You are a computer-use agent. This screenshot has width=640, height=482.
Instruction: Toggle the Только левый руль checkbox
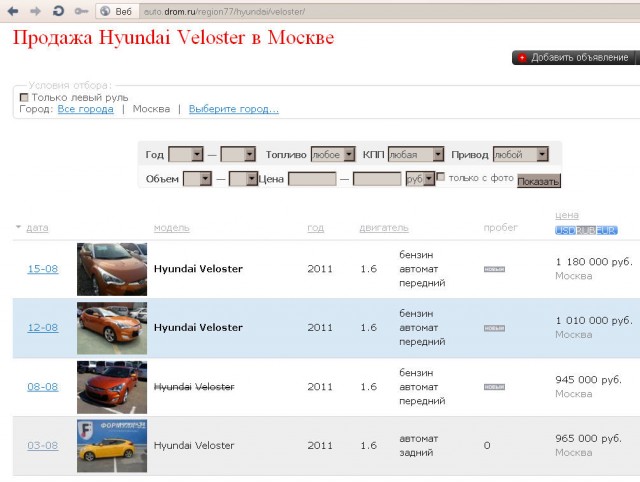(24, 98)
